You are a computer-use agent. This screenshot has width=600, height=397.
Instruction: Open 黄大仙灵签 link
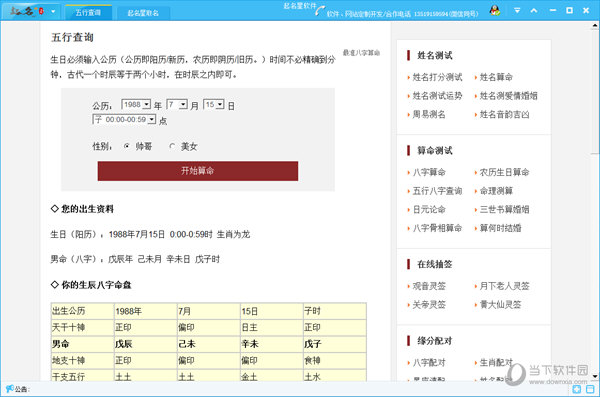[500, 305]
